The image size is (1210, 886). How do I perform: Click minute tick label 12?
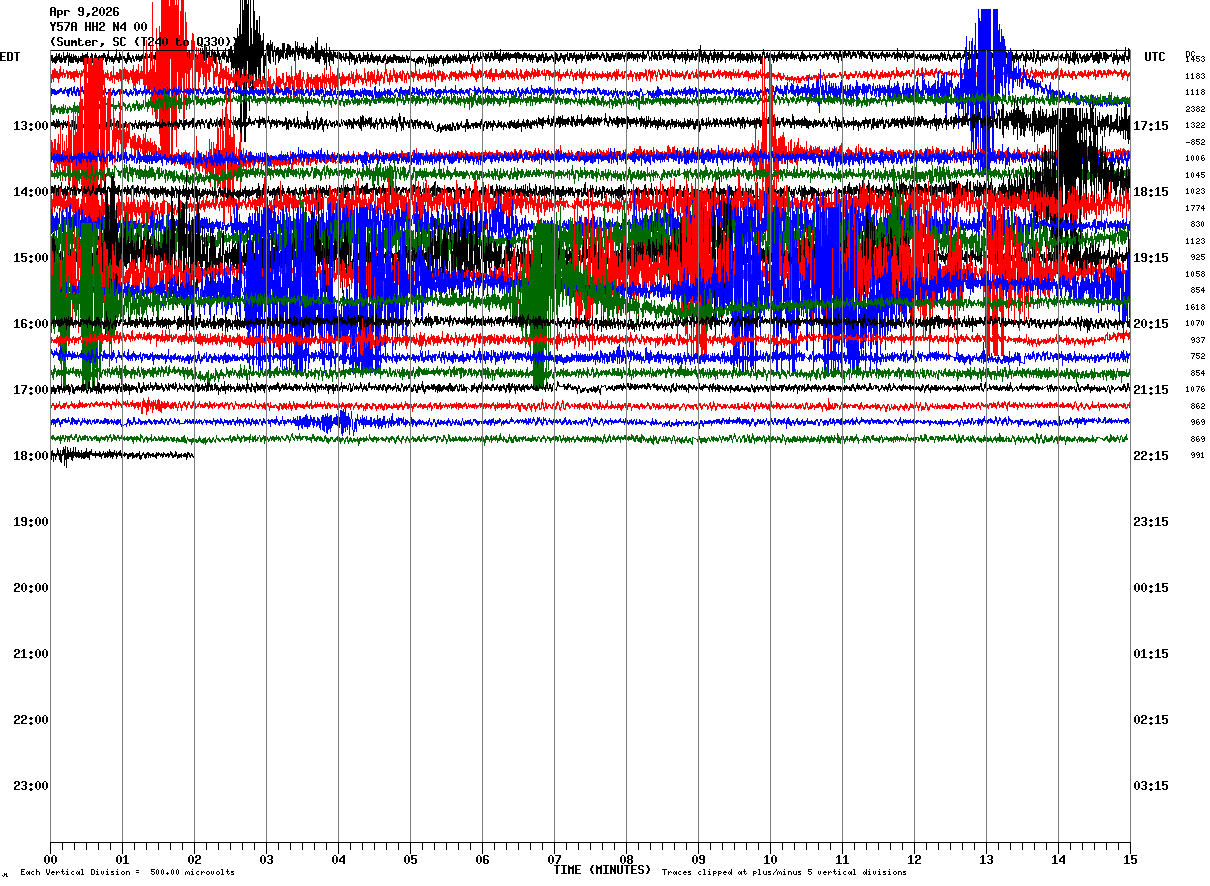coord(914,859)
